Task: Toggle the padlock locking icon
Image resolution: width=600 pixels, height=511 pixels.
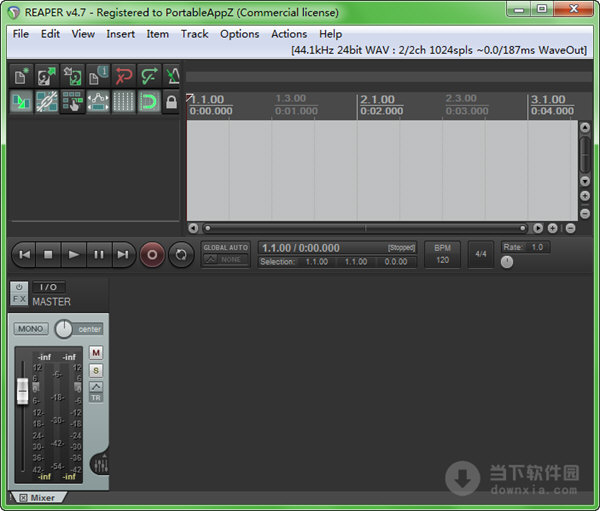Action: click(x=171, y=102)
